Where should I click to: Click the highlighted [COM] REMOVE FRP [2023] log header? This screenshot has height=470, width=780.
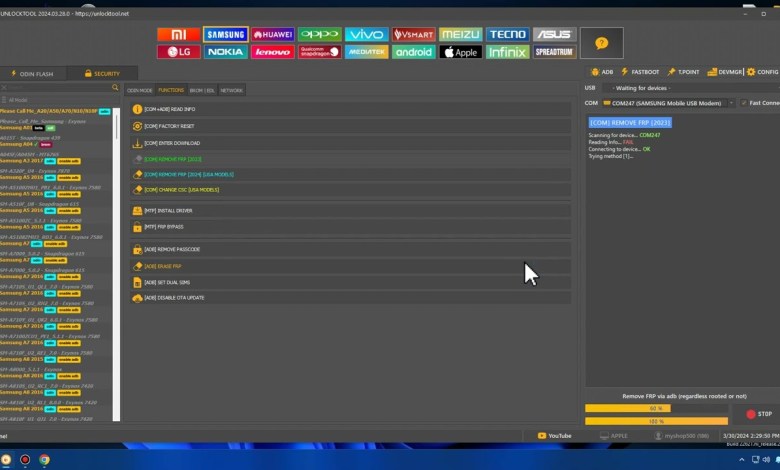pos(630,122)
